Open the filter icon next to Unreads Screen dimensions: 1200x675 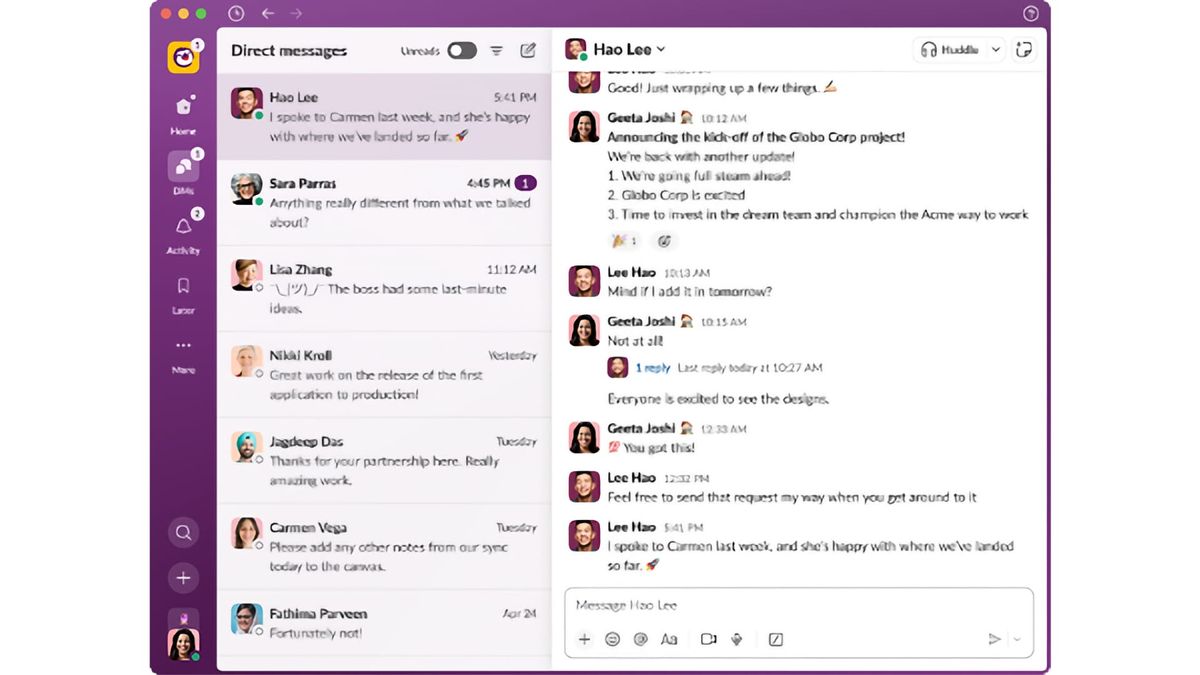[496, 49]
